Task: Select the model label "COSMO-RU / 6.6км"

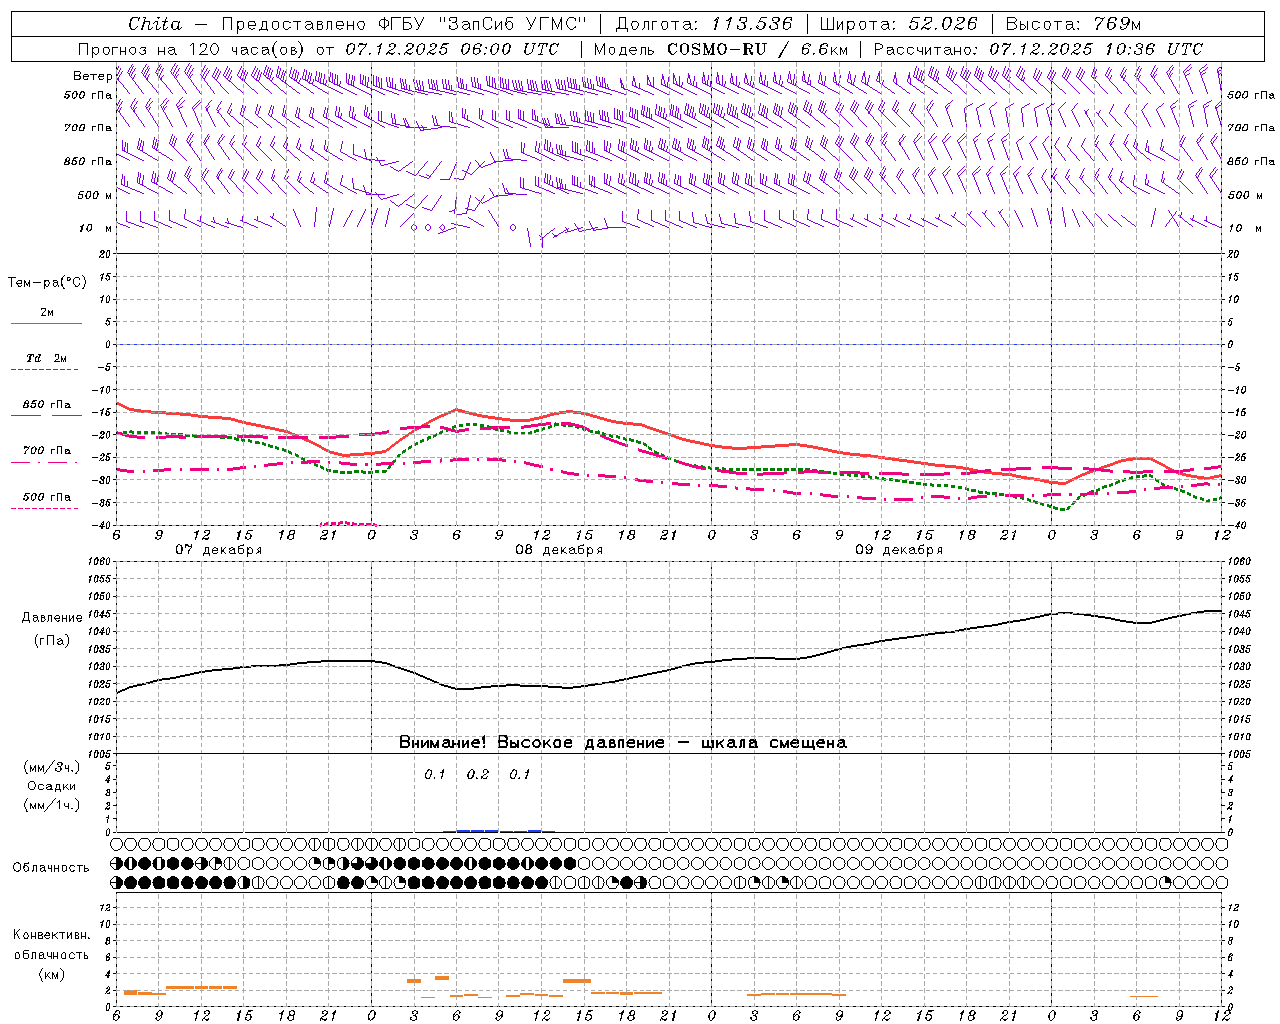Action: (757, 49)
